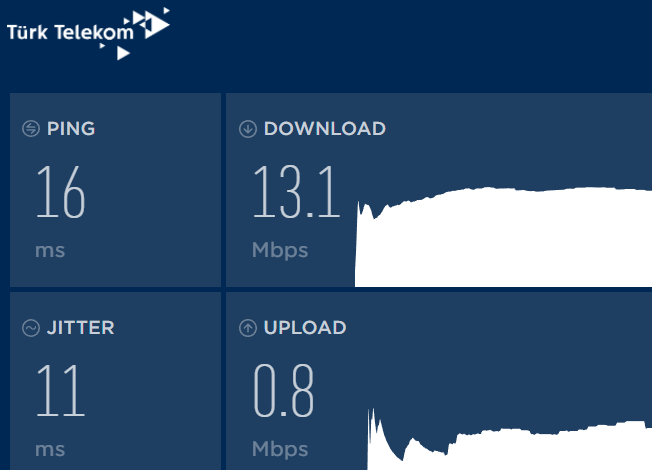Click the Türk Telekom logo
This screenshot has height=470, width=652.
pos(88,34)
